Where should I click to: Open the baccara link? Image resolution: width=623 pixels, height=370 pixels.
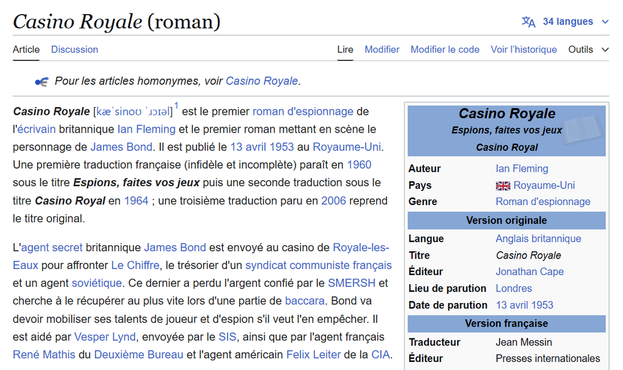tap(305, 301)
